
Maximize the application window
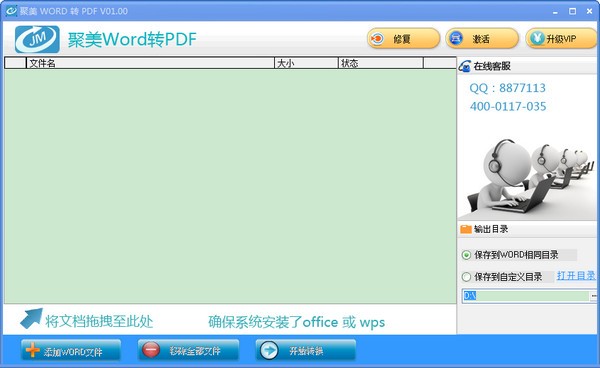coord(572,11)
